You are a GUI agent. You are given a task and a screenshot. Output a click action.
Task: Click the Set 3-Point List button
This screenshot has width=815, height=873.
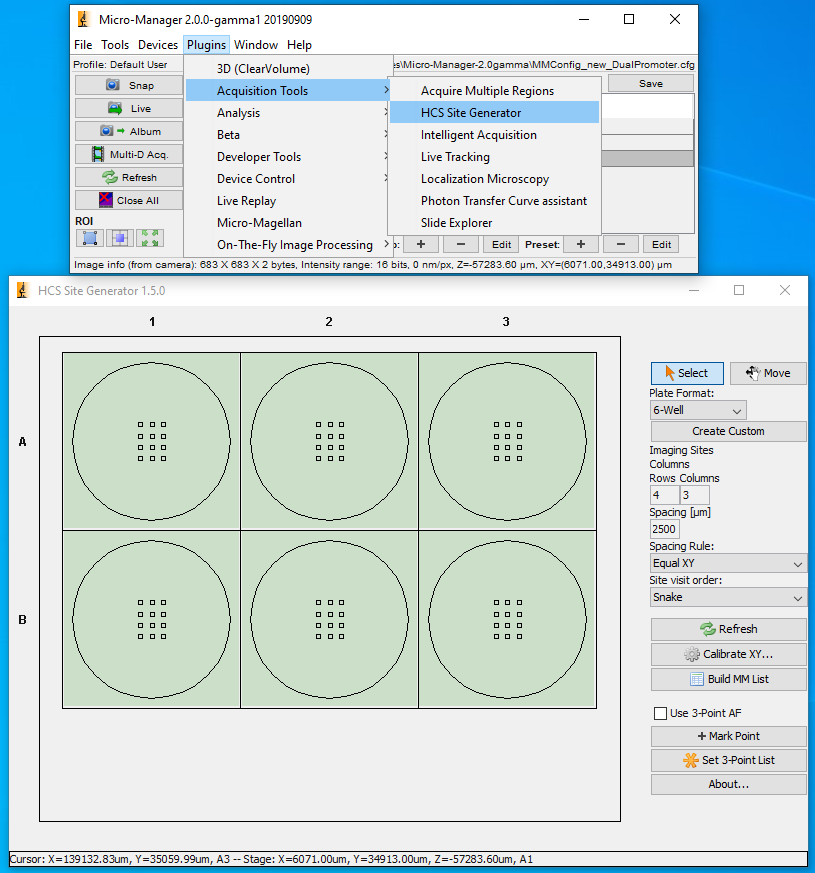click(x=728, y=760)
